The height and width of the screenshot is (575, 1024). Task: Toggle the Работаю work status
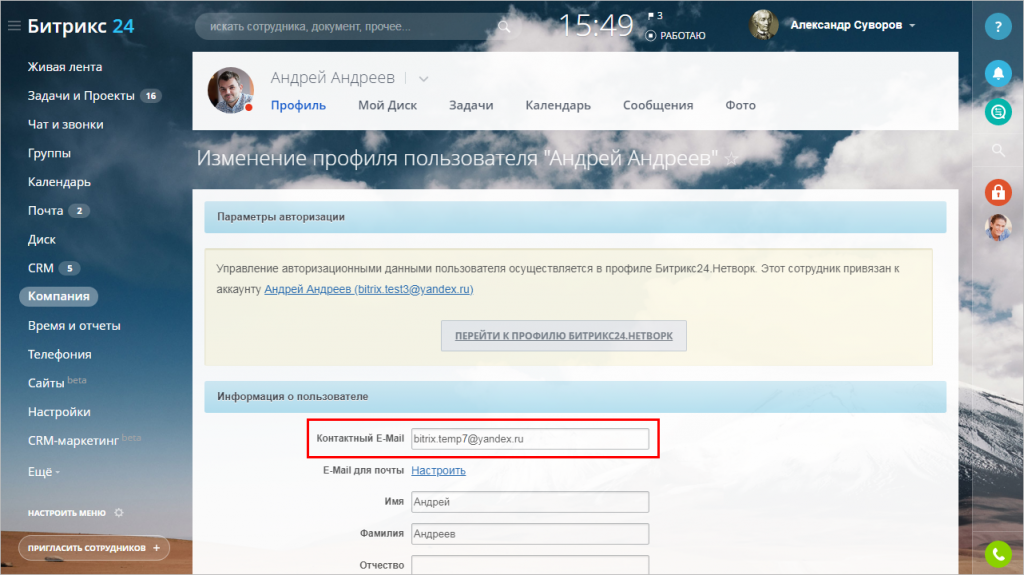click(675, 35)
